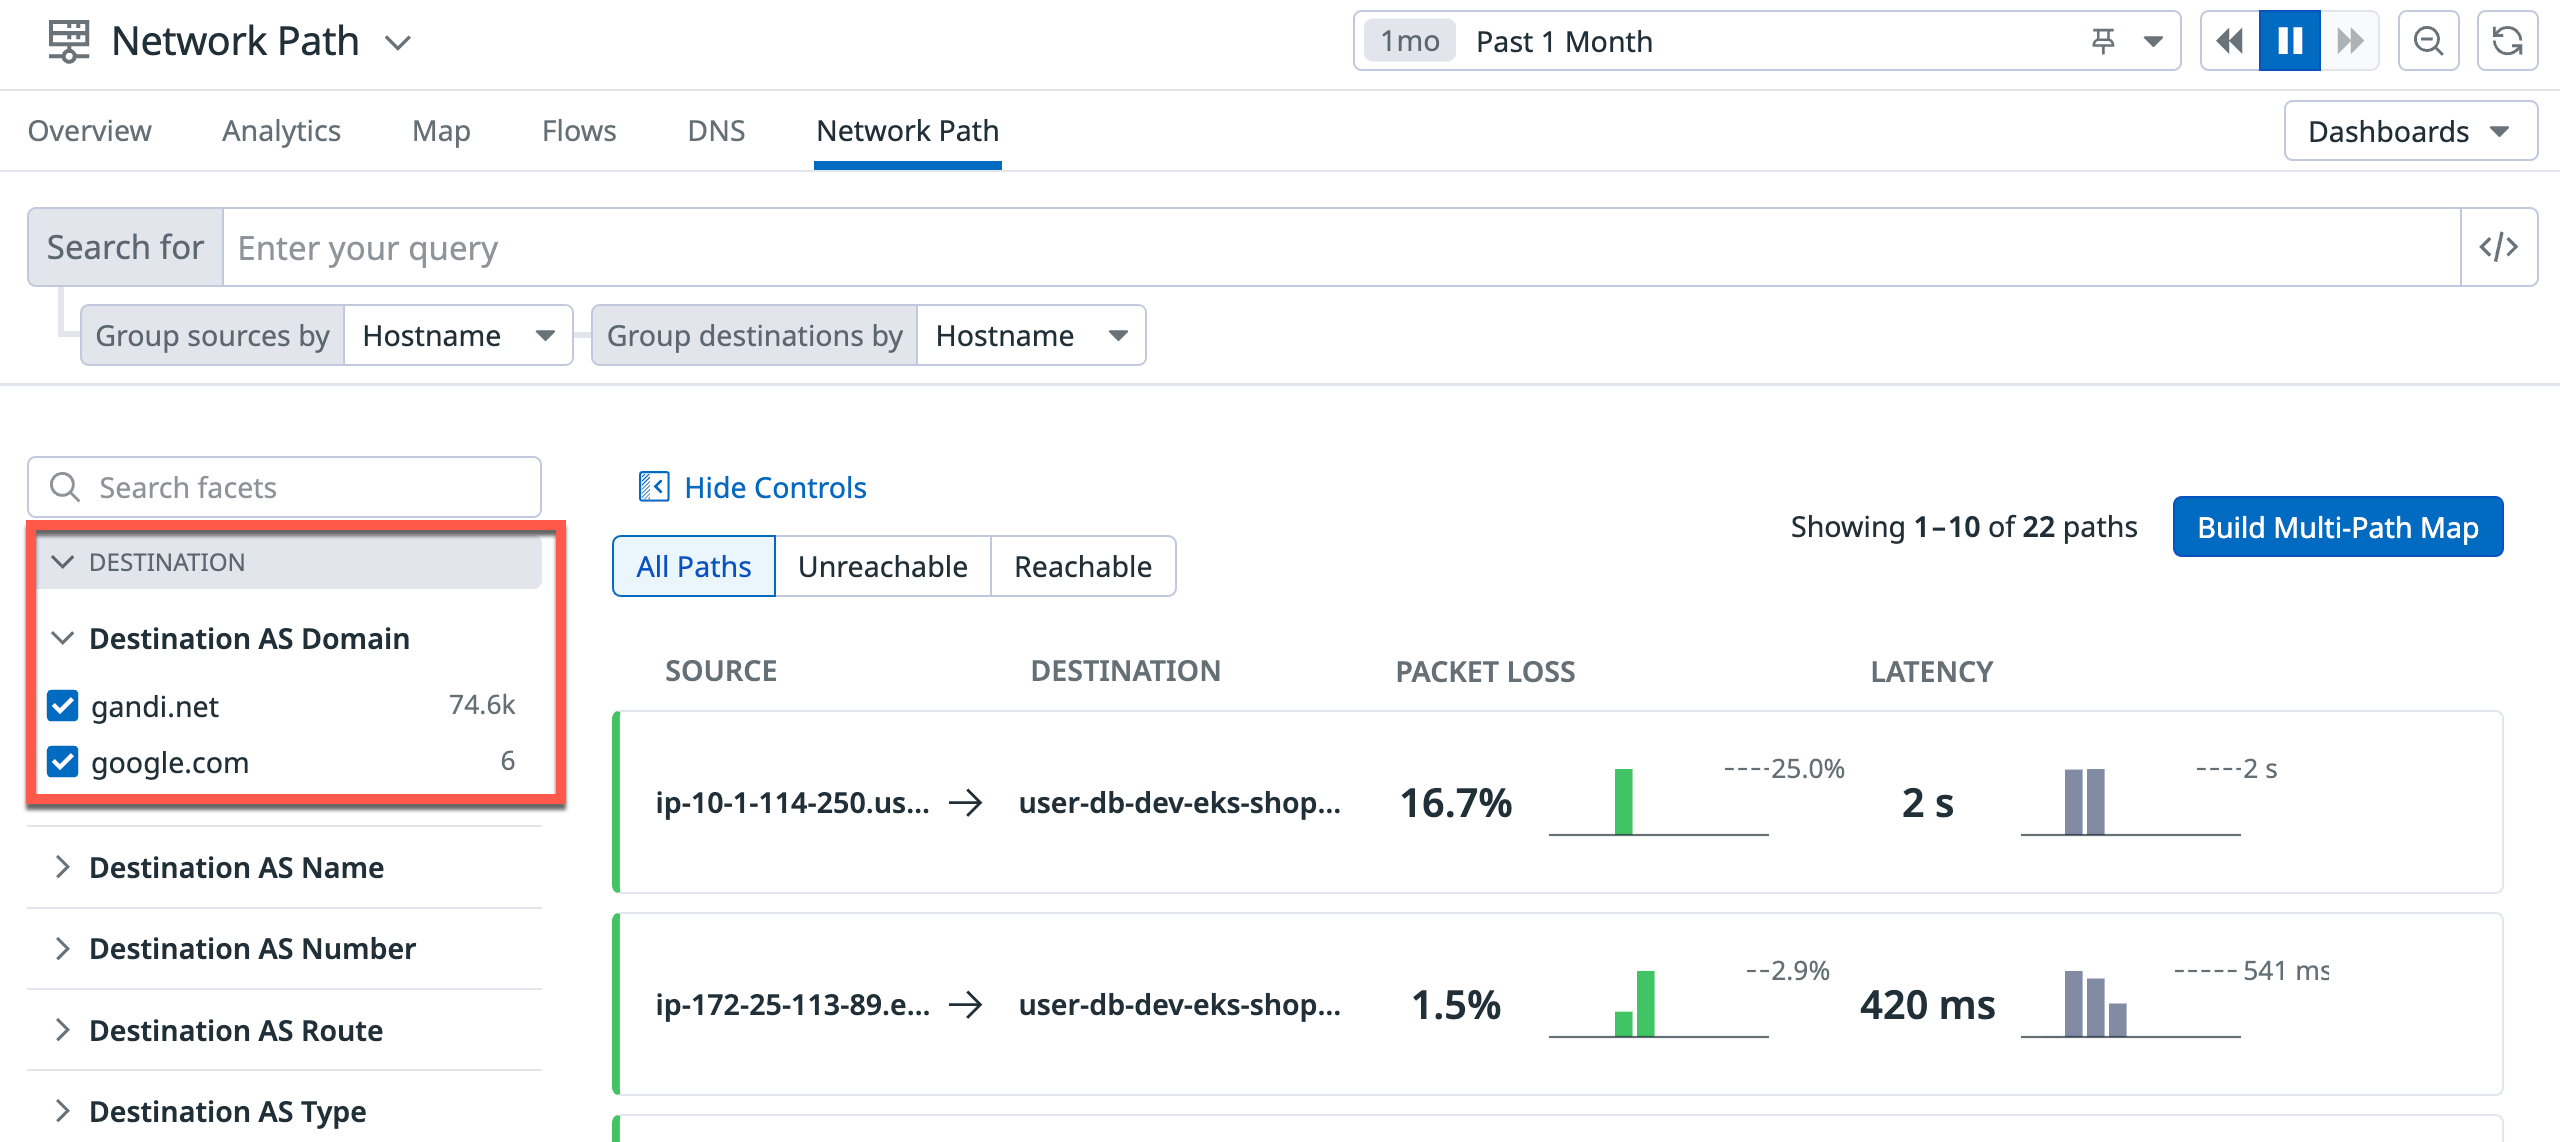Image resolution: width=2560 pixels, height=1142 pixels.
Task: Uncheck the google.com checkbox
Action: pyautogui.click(x=63, y=762)
